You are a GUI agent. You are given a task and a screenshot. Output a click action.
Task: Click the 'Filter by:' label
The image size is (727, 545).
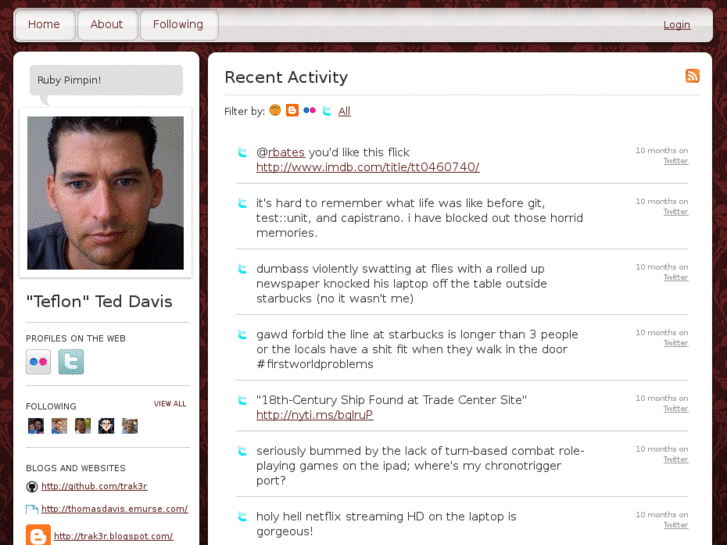point(244,111)
